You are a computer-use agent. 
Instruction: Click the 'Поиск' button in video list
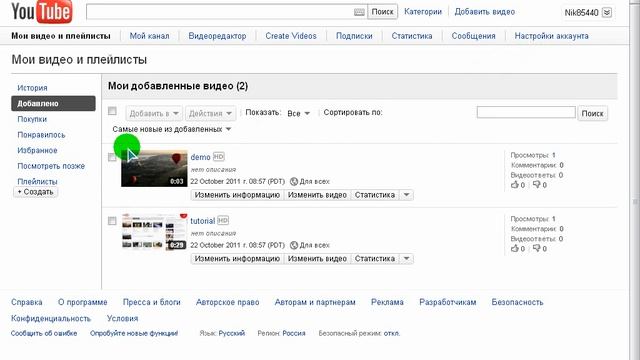tap(592, 113)
